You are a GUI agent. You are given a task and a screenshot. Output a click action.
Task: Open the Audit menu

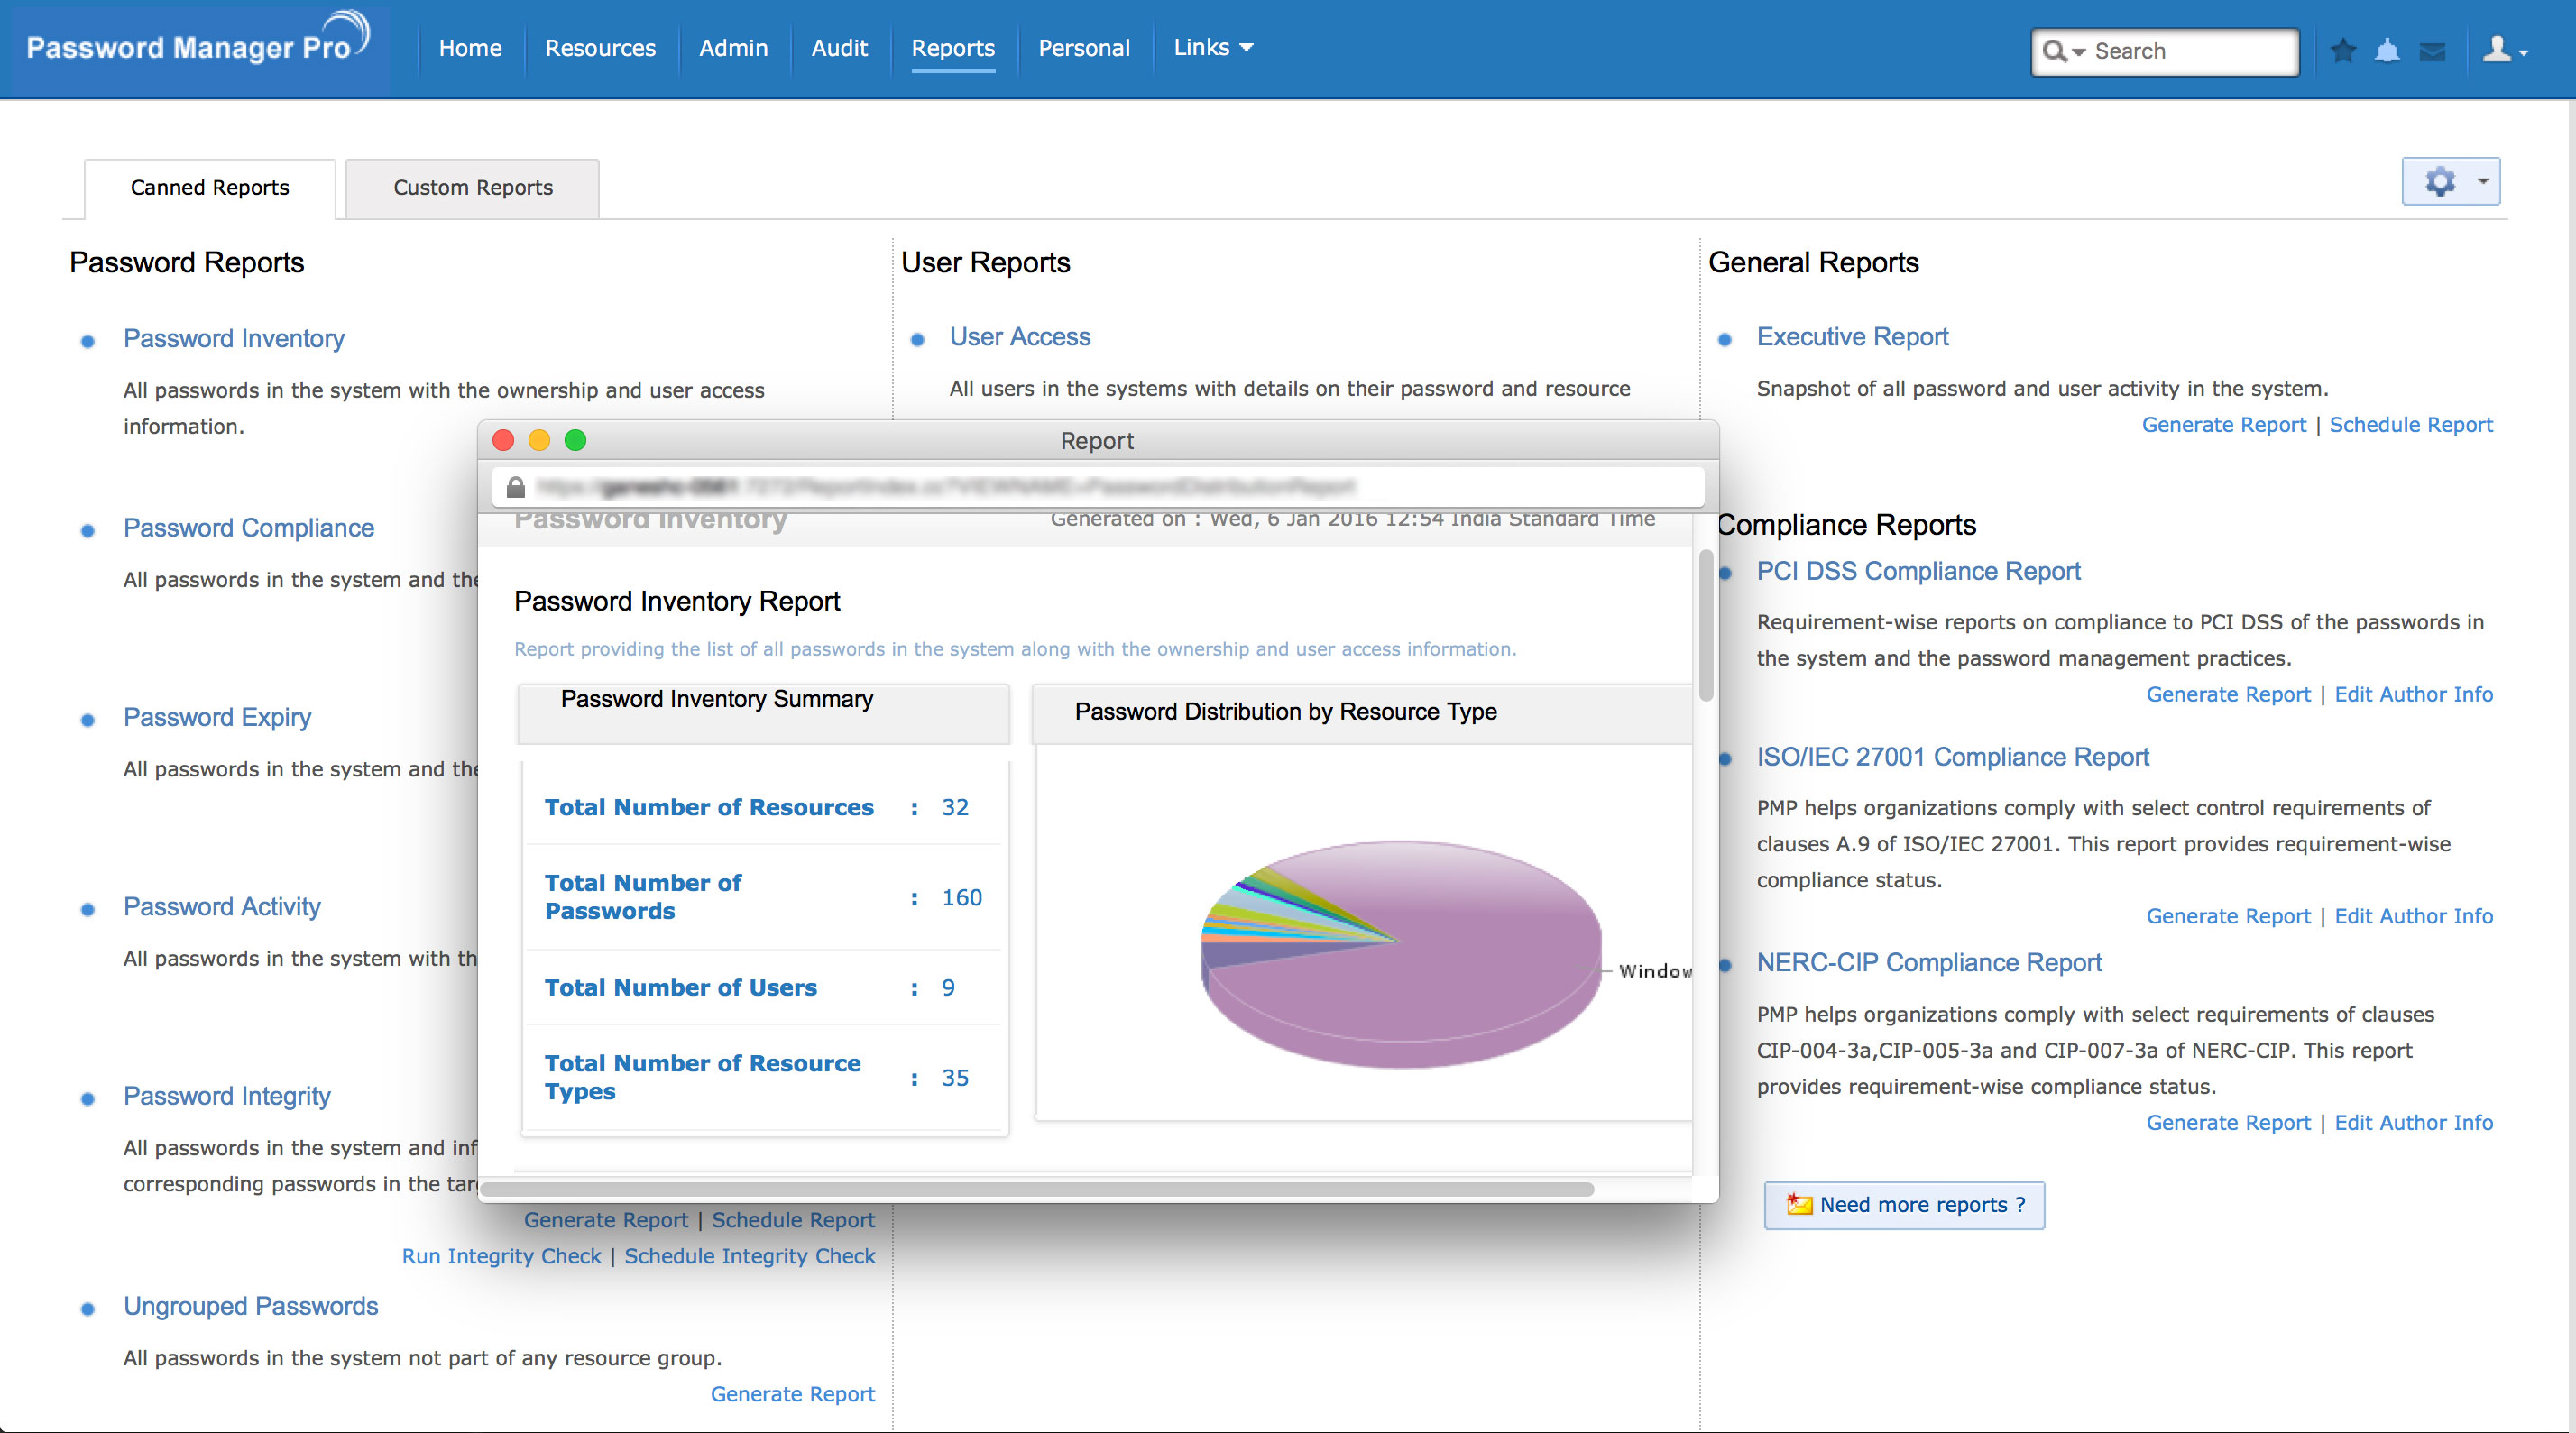(x=838, y=47)
